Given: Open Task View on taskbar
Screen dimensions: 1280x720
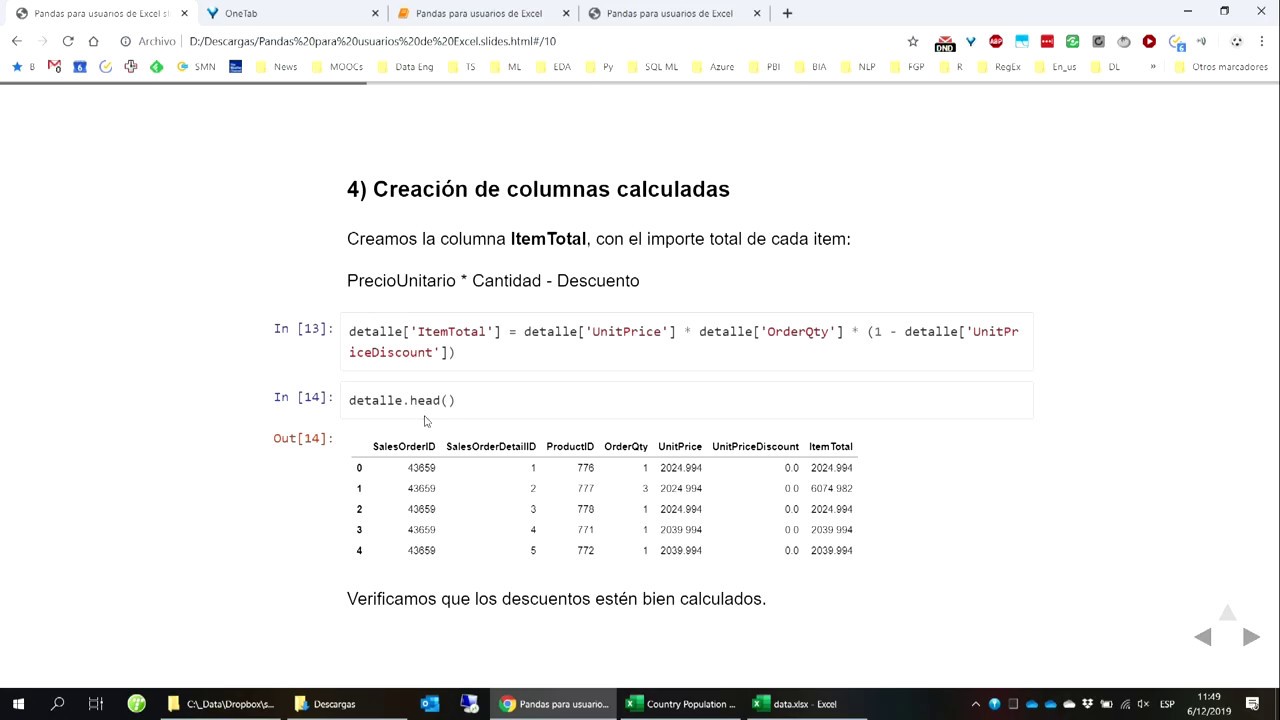Looking at the screenshot, I should coord(96,704).
